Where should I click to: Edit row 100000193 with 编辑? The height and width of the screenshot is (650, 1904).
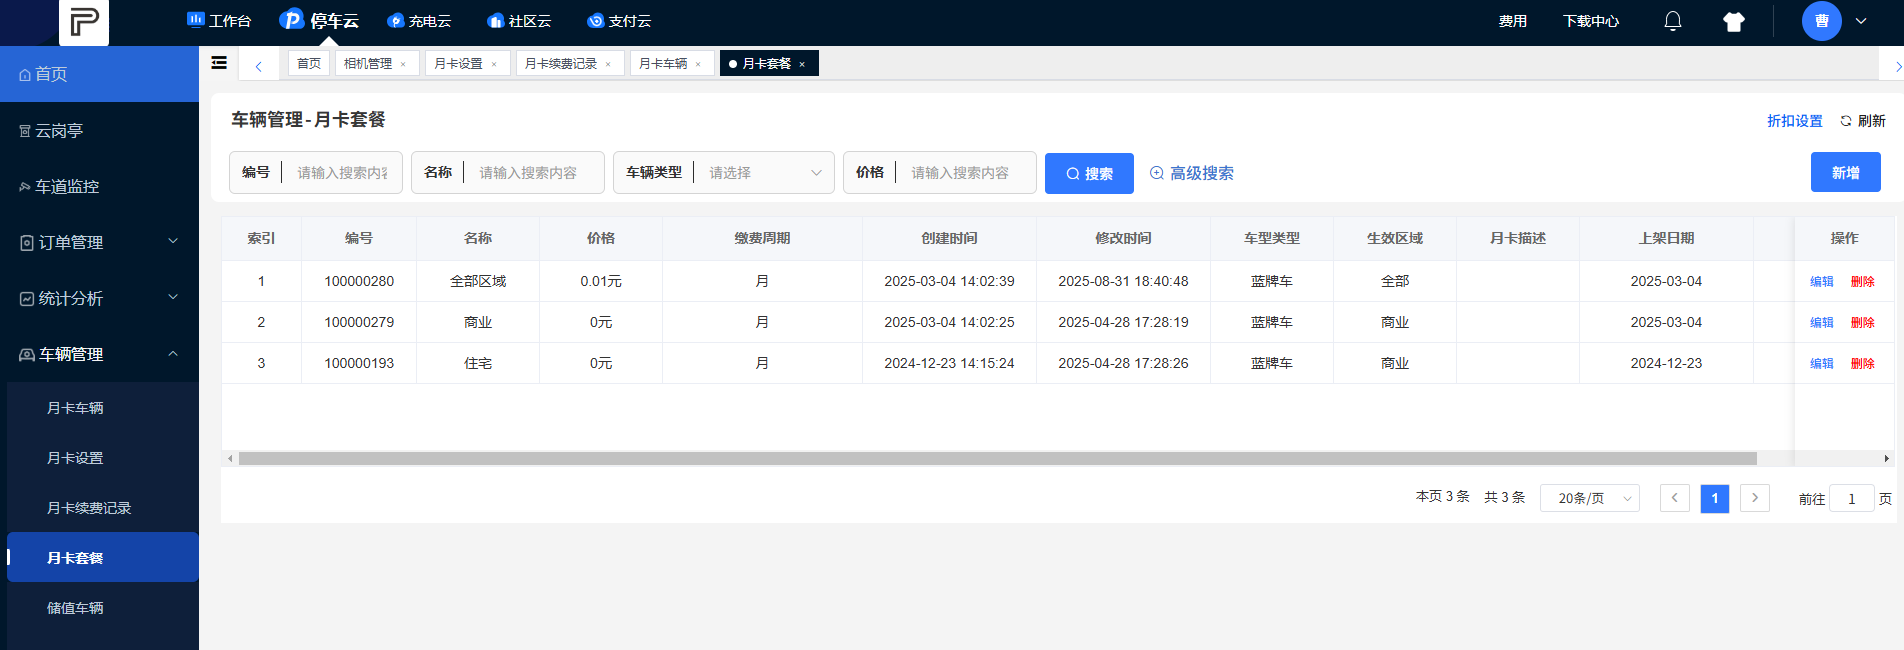point(1822,364)
